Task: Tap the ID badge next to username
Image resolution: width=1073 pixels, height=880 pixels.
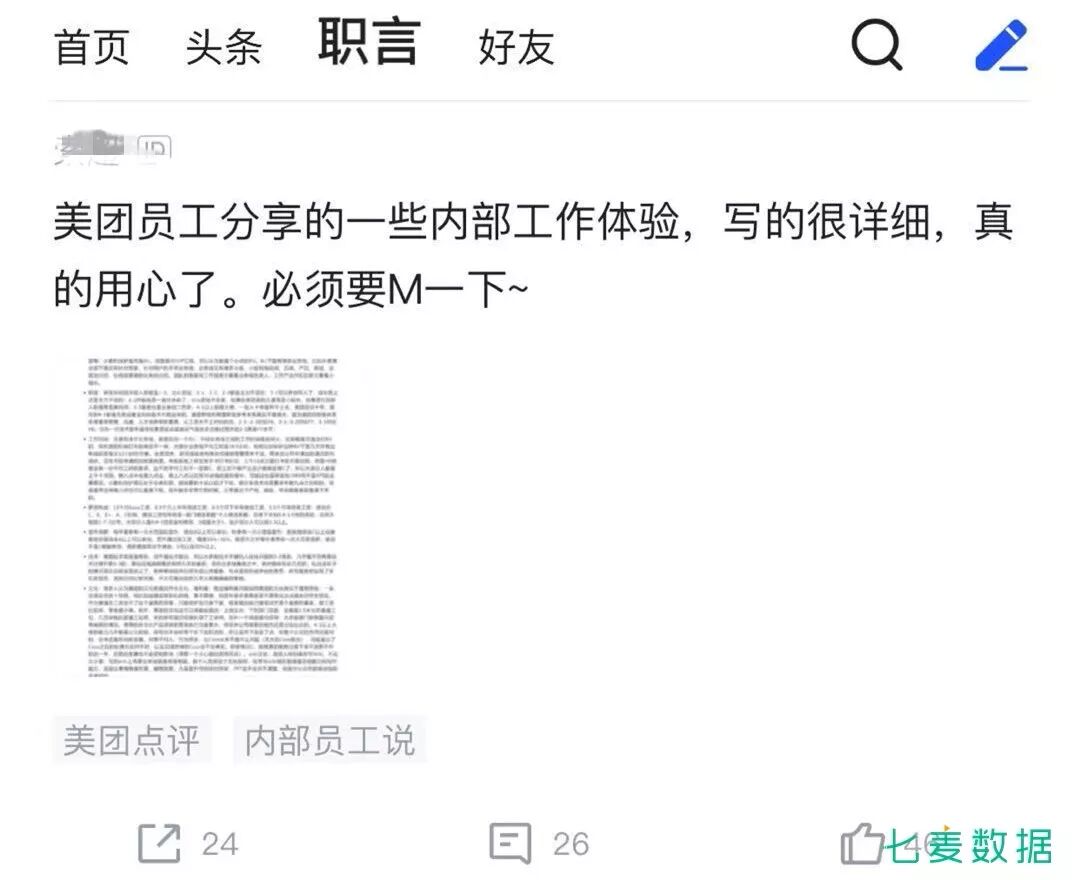Action: (x=155, y=147)
